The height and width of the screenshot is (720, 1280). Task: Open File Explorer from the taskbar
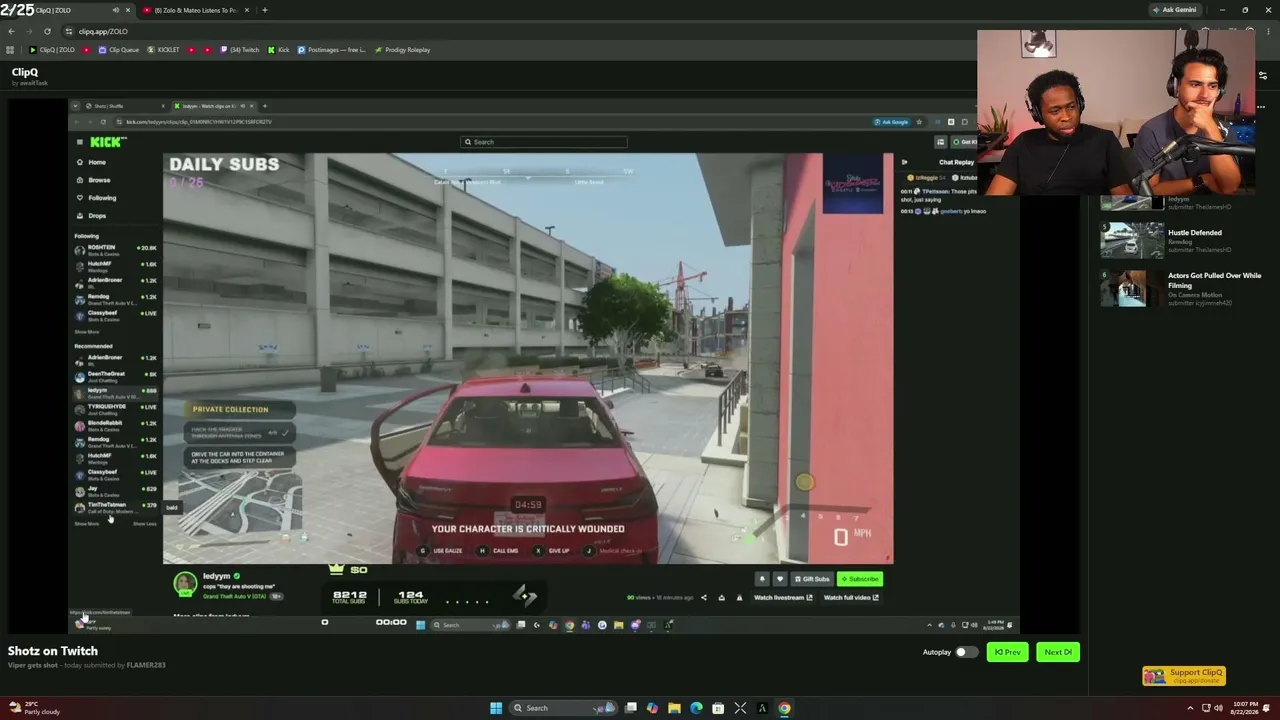click(x=674, y=708)
